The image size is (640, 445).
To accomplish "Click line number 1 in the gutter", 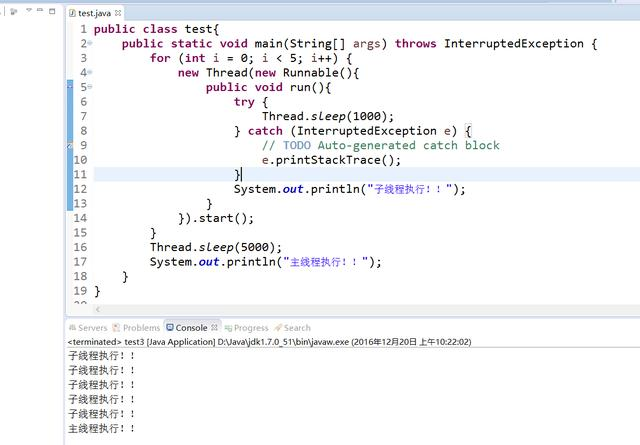I will [83, 29].
